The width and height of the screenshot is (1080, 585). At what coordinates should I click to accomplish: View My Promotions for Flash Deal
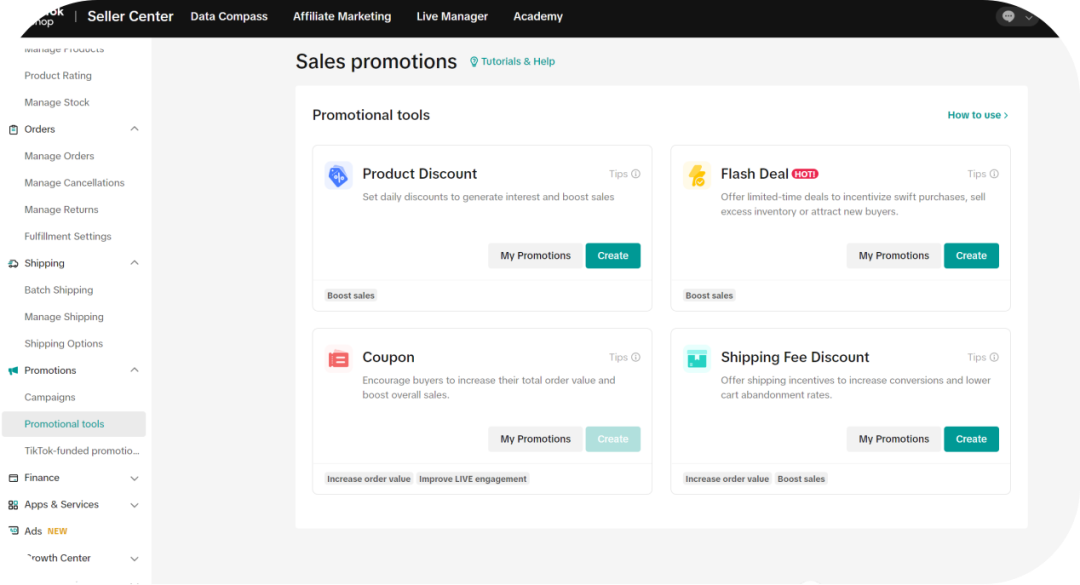pyautogui.click(x=893, y=256)
